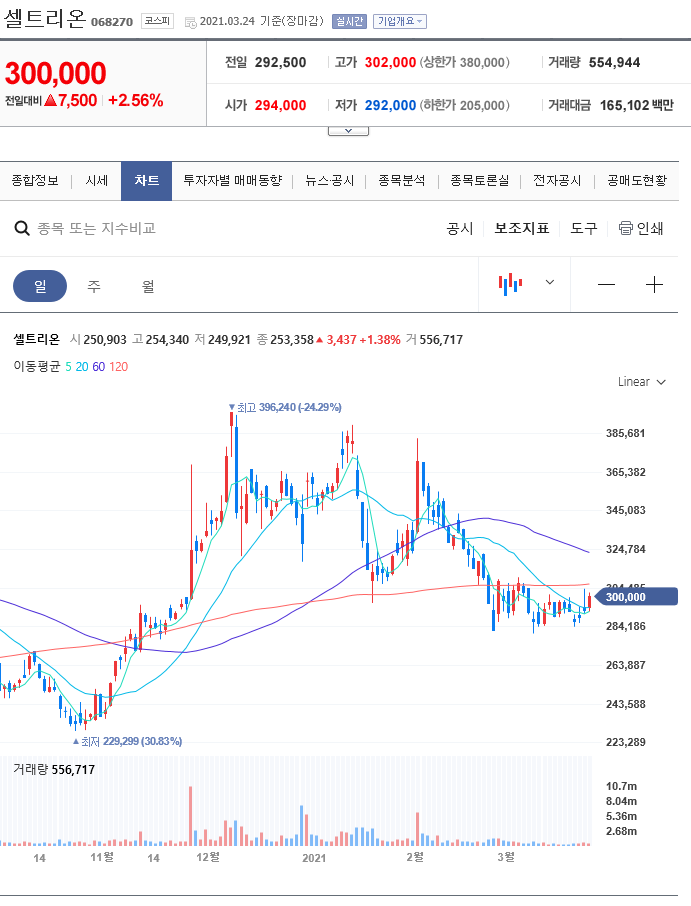Expand chart type list arrow
This screenshot has width=691, height=906.
(x=550, y=282)
